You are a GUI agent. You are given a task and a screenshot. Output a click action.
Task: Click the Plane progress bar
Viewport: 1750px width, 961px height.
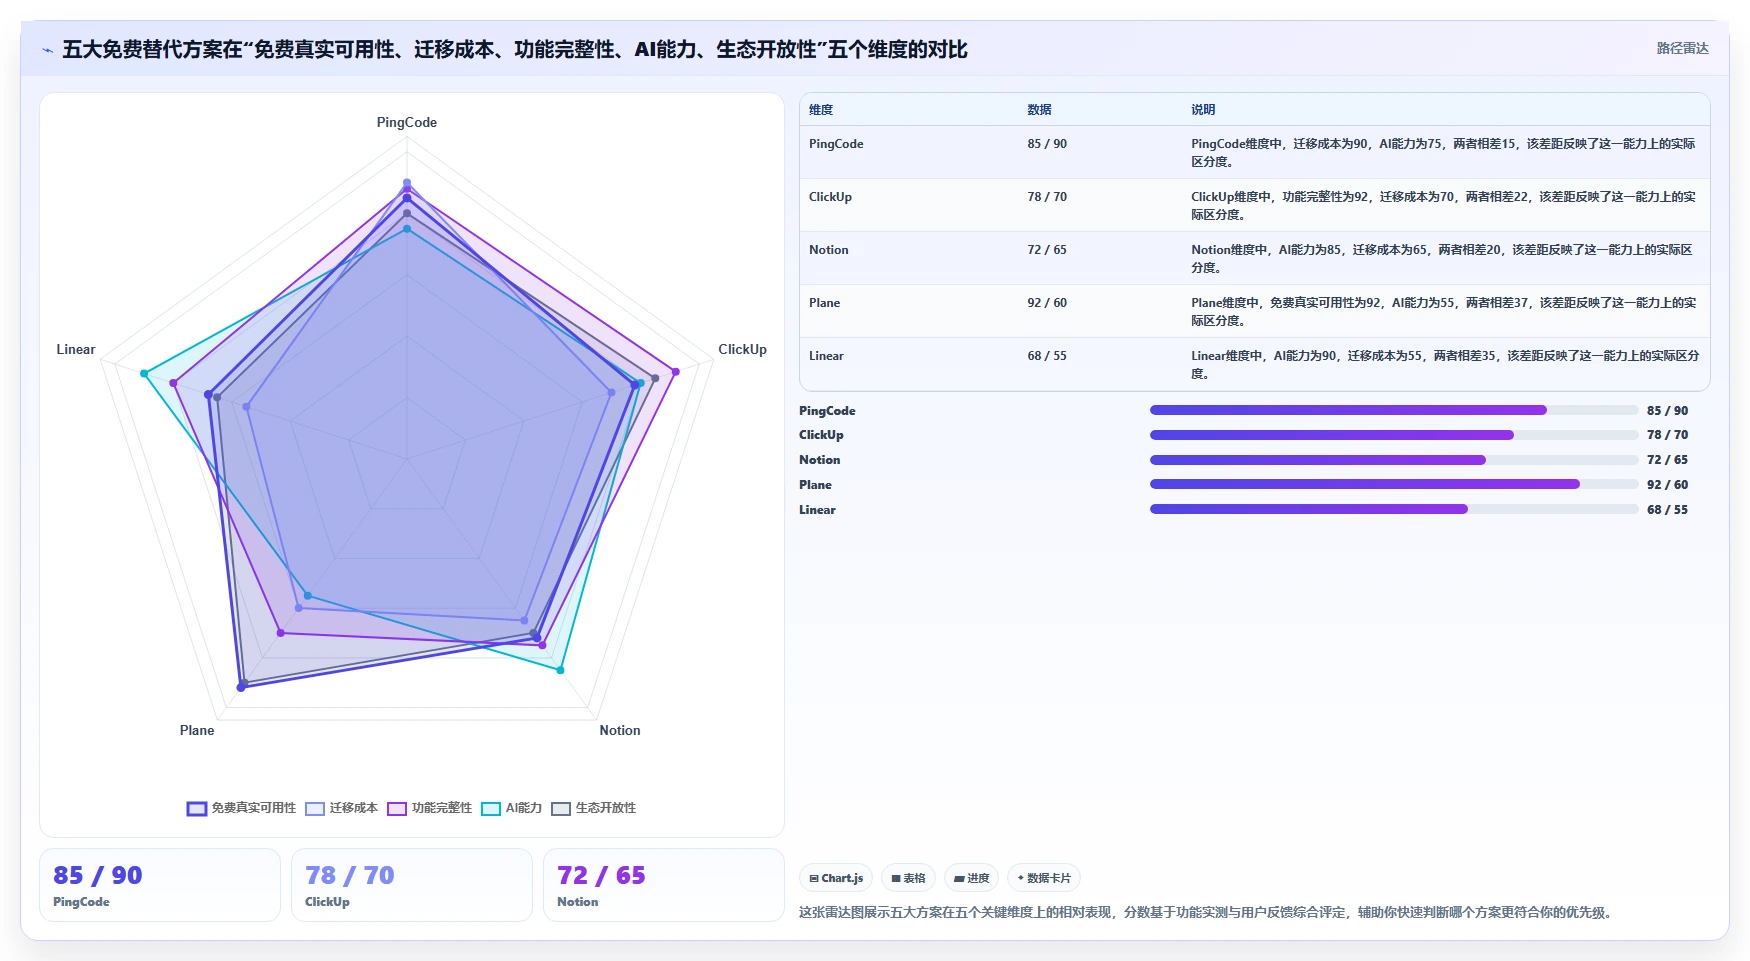1393,484
